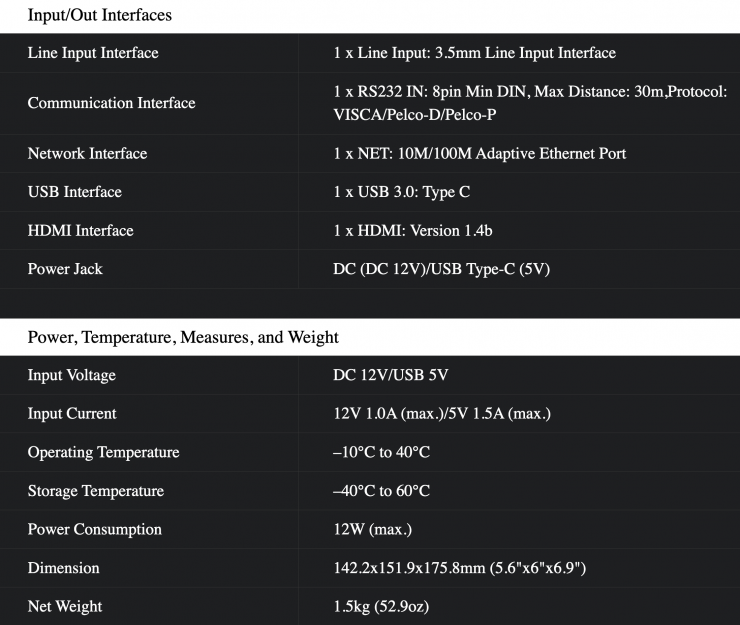Click the 12V 1.0A max input current value
Screen dimensions: 740x625
coord(442,414)
